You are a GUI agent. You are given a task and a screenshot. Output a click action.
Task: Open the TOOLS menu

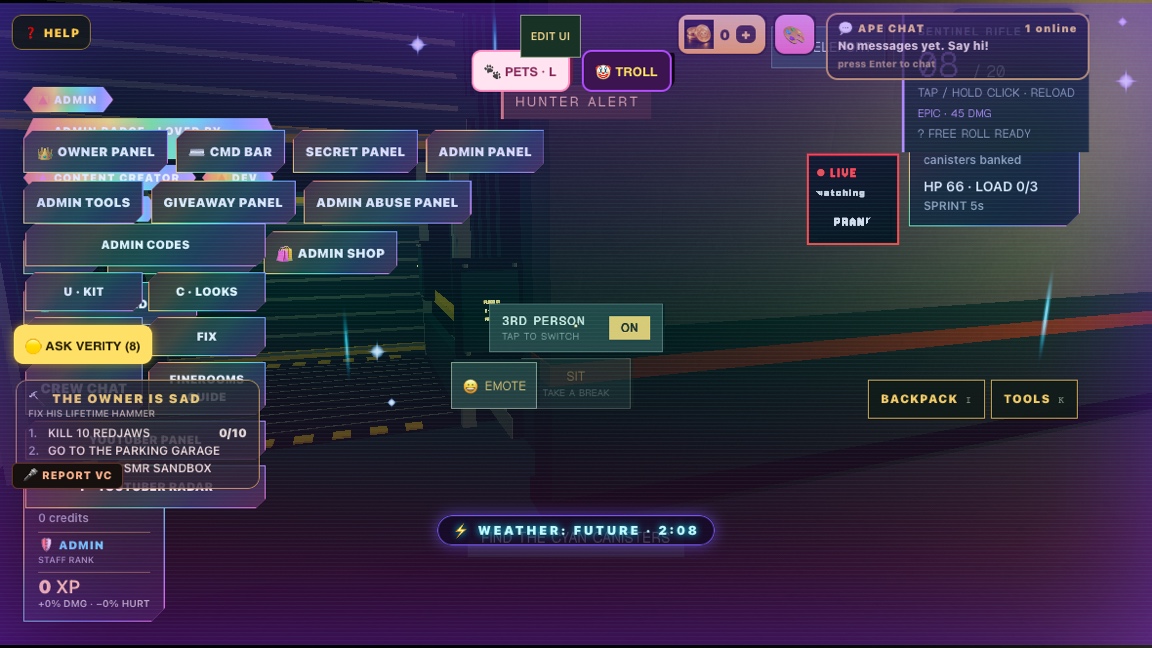coord(1034,399)
